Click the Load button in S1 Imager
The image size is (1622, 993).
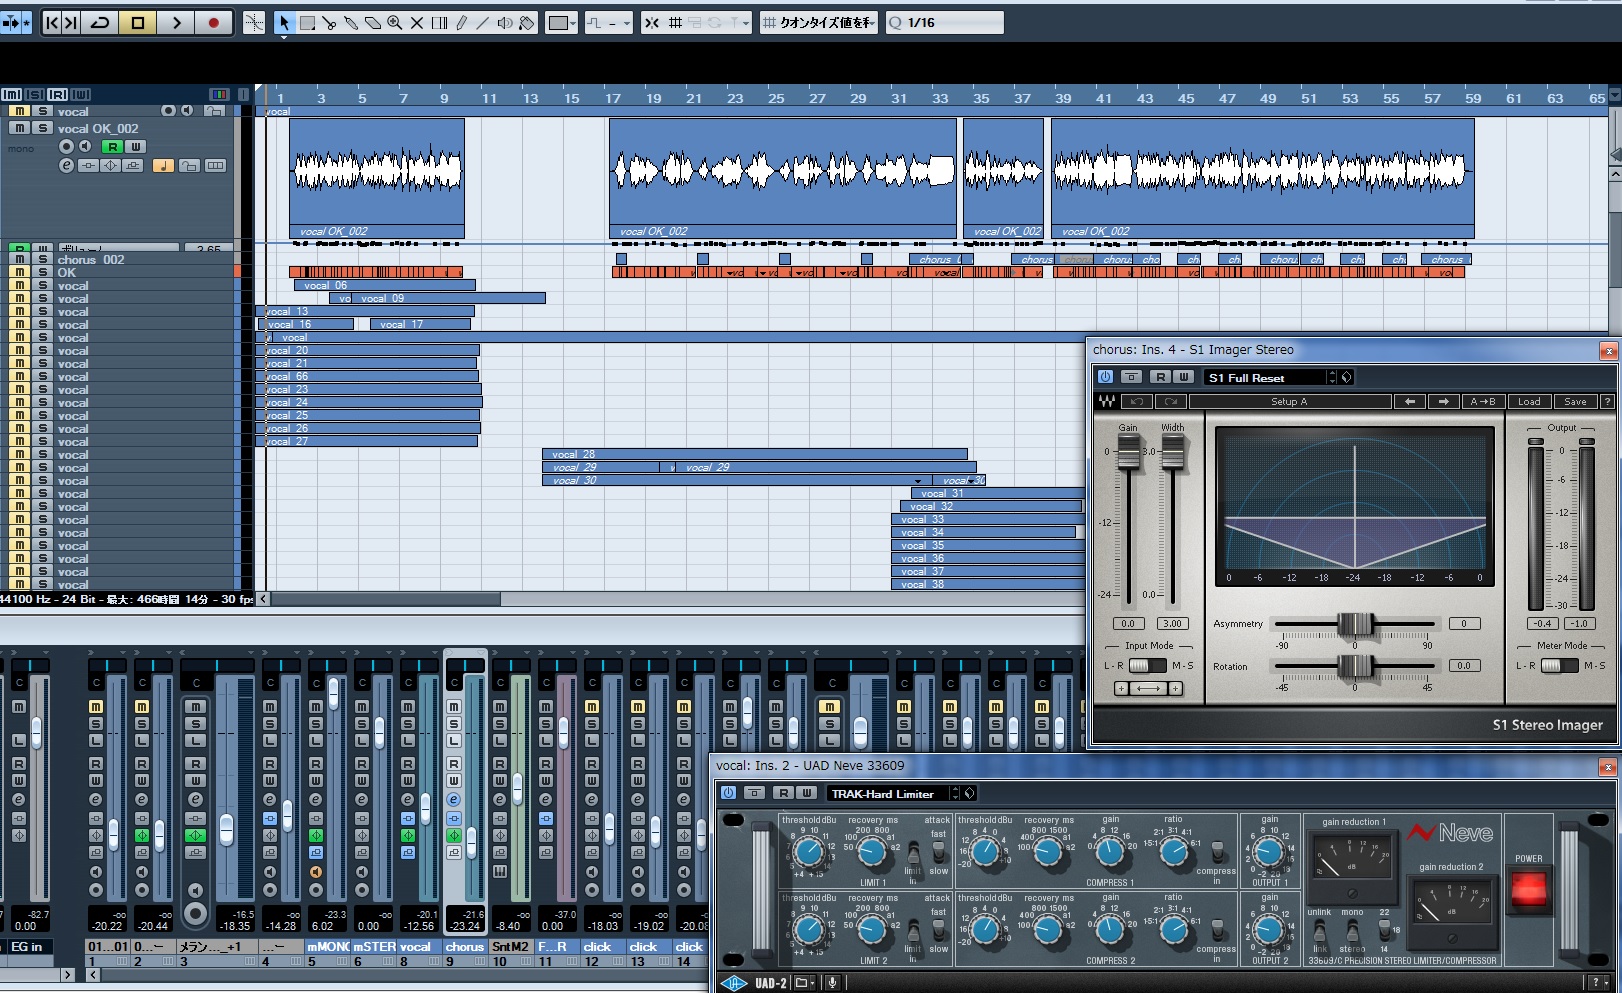pyautogui.click(x=1529, y=401)
